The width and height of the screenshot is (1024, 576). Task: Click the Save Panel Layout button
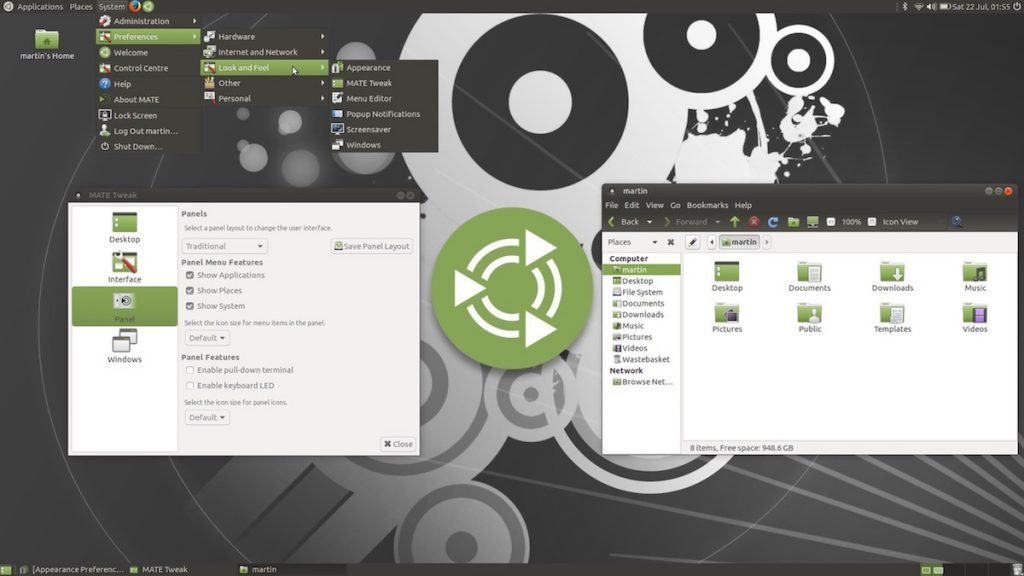pyautogui.click(x=372, y=246)
